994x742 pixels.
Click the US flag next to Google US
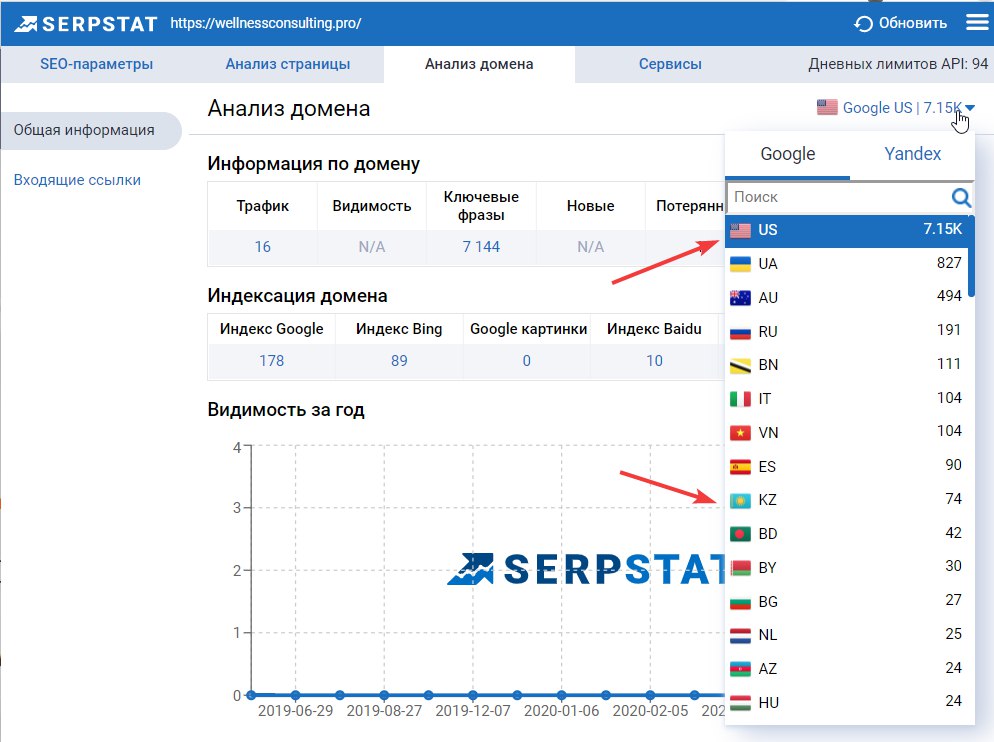coord(827,107)
